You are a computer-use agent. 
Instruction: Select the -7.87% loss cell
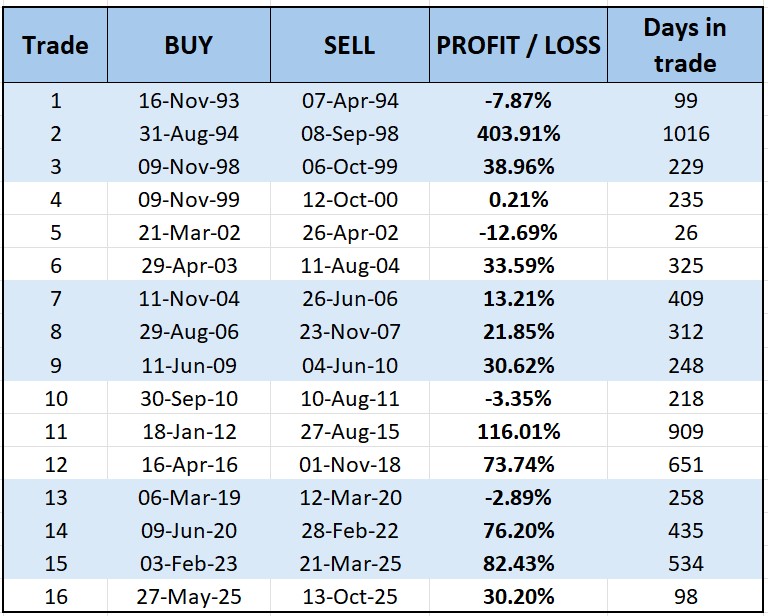pos(518,101)
